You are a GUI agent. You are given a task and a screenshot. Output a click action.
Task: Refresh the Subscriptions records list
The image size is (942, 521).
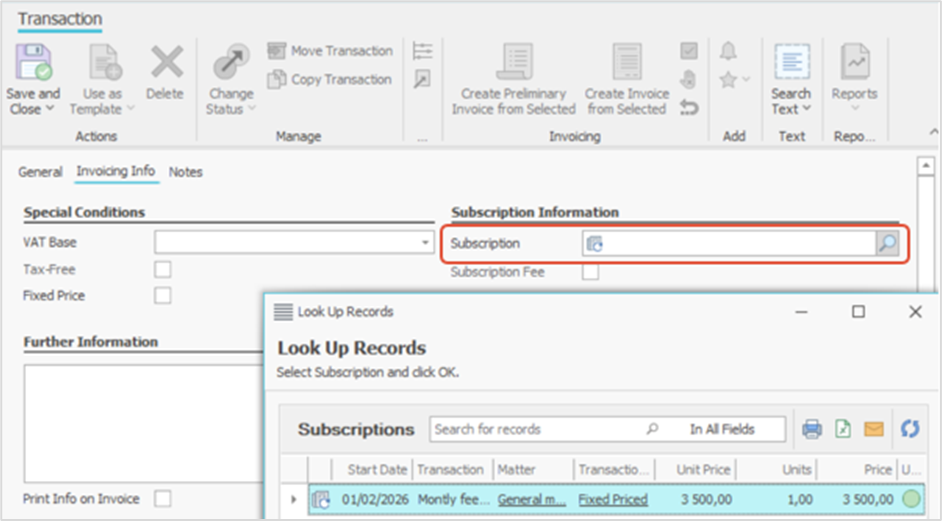tap(909, 429)
